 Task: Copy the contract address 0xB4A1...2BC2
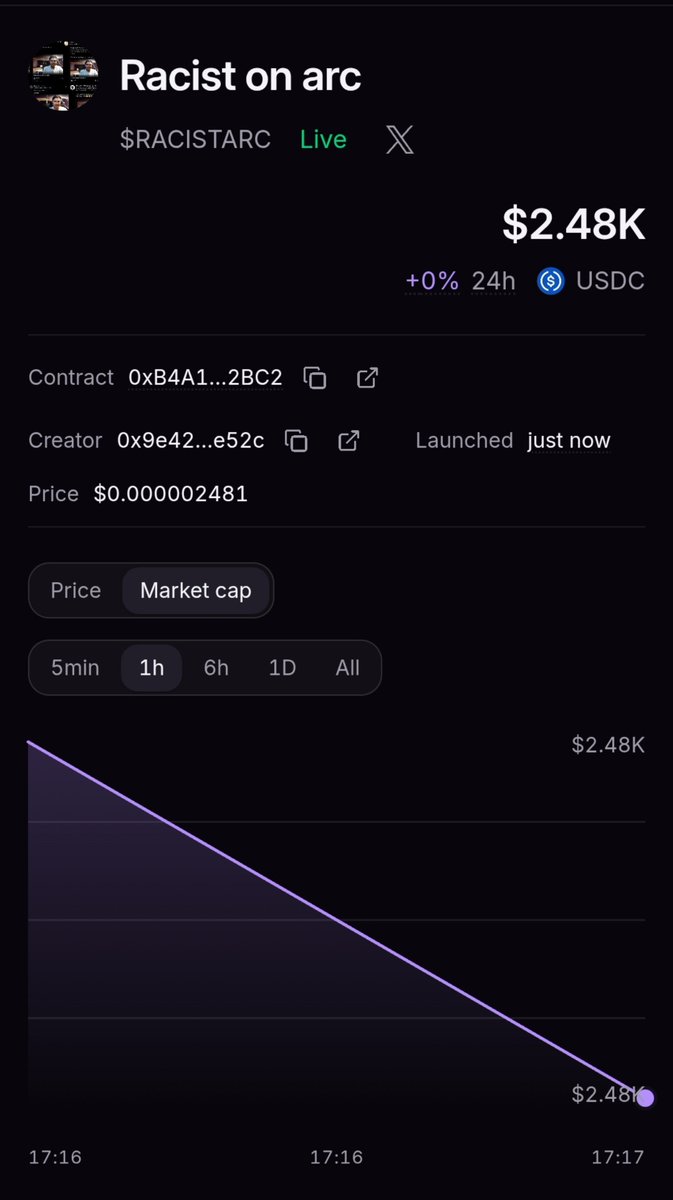[315, 378]
